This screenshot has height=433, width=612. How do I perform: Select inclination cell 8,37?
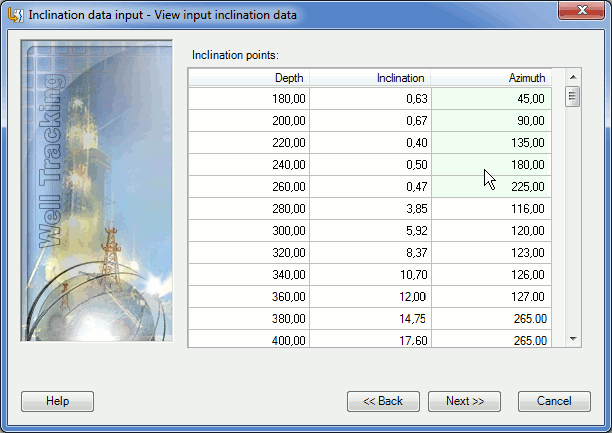coord(370,253)
